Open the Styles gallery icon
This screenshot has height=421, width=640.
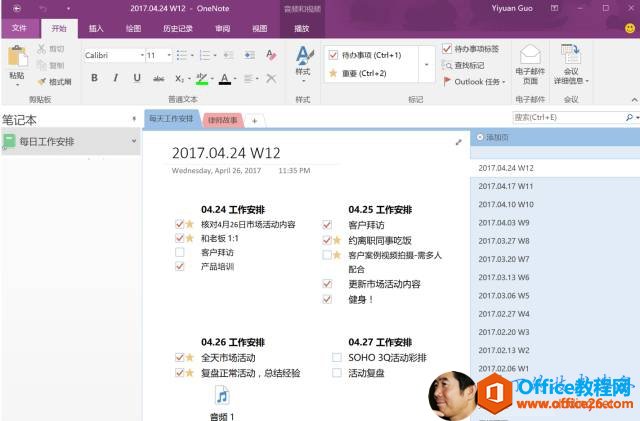click(x=303, y=56)
